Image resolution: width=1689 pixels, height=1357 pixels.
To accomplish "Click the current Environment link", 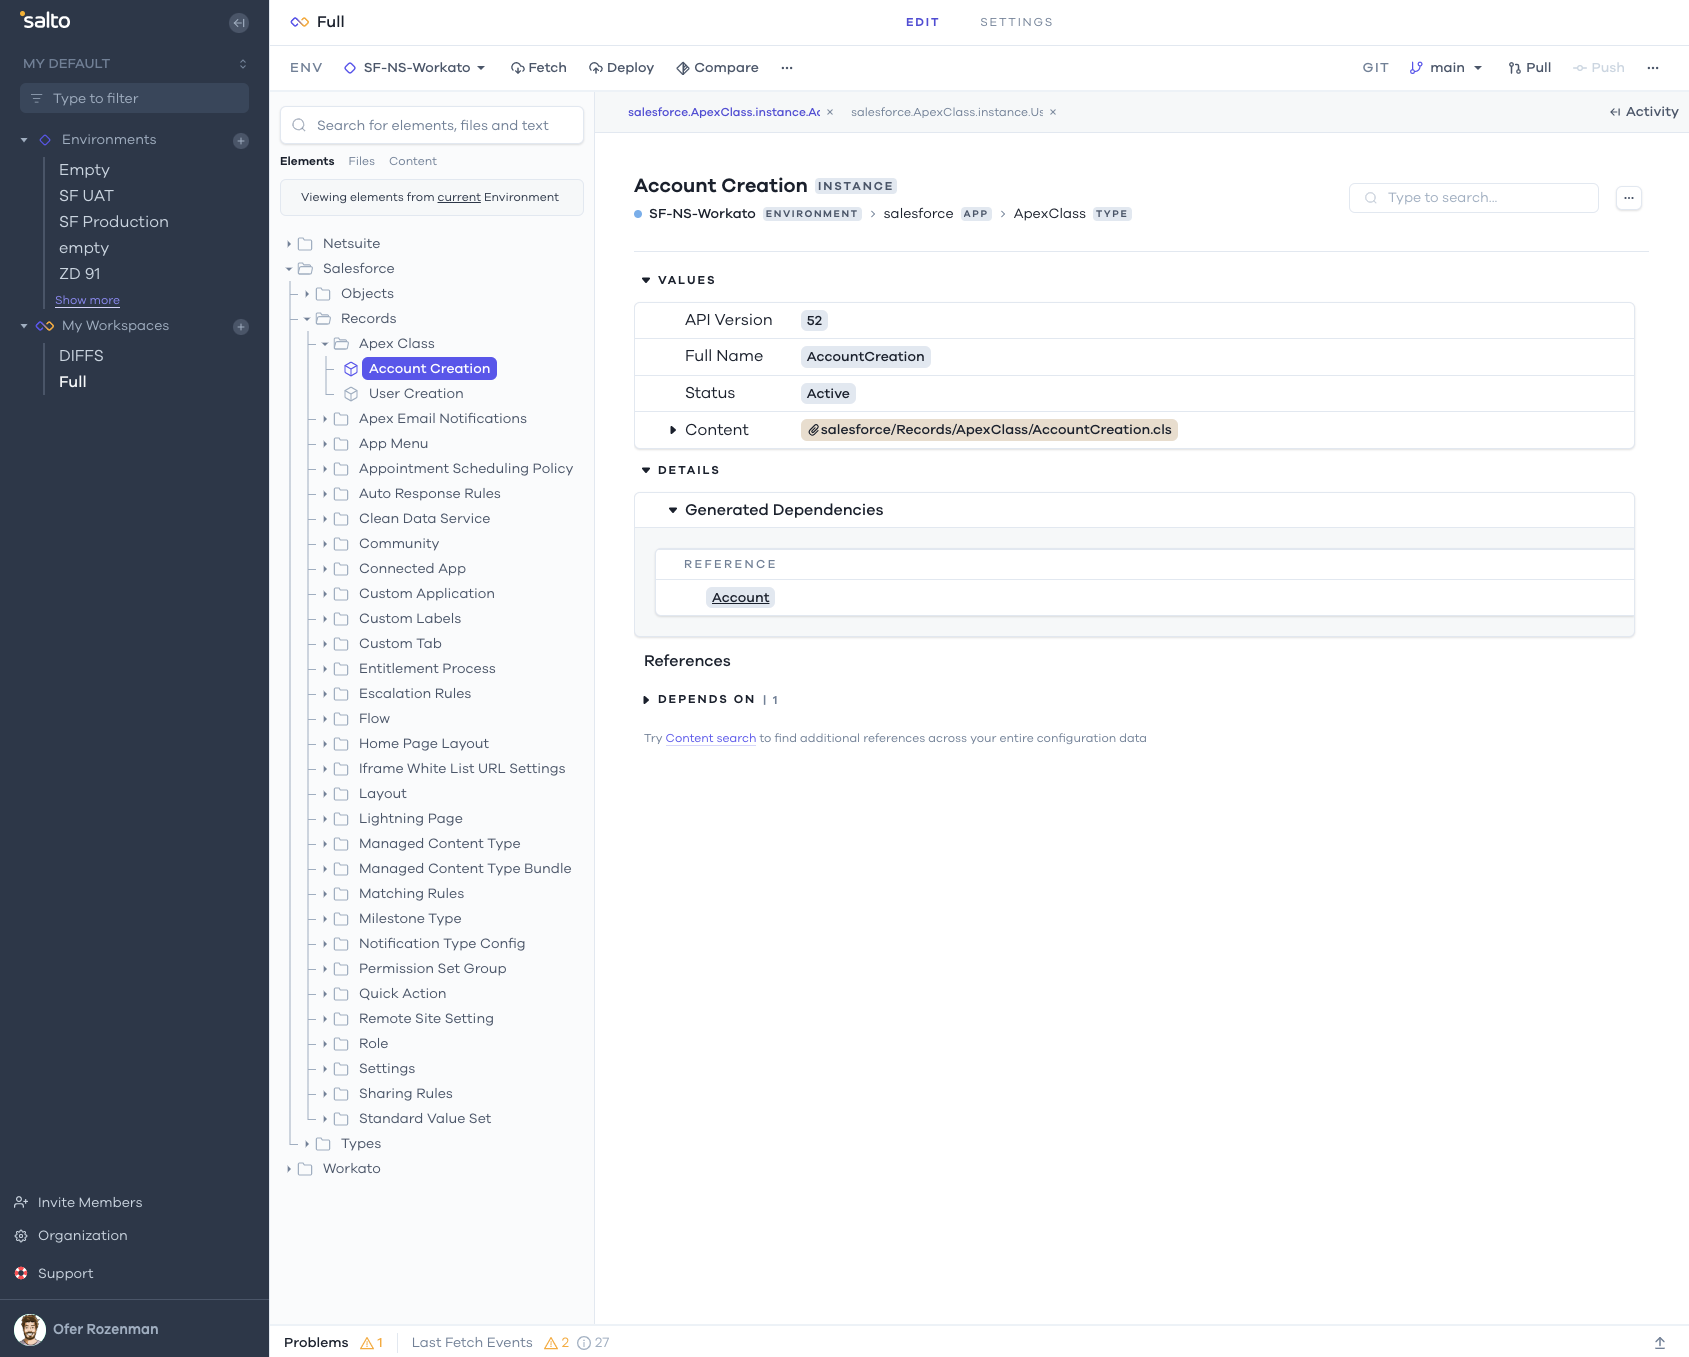I will (x=459, y=198).
